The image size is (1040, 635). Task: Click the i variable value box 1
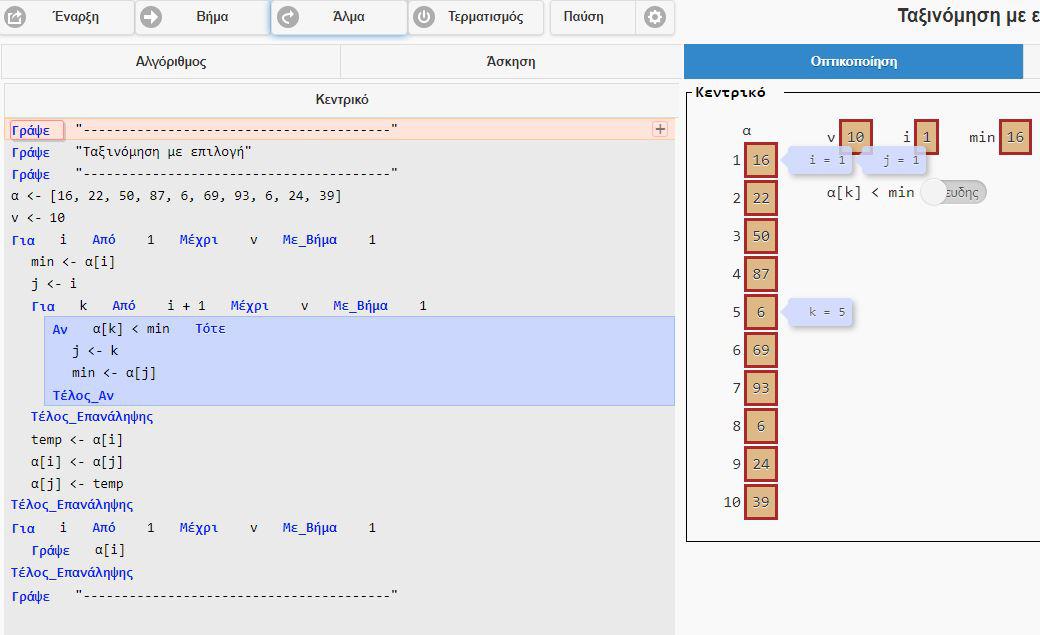927,137
